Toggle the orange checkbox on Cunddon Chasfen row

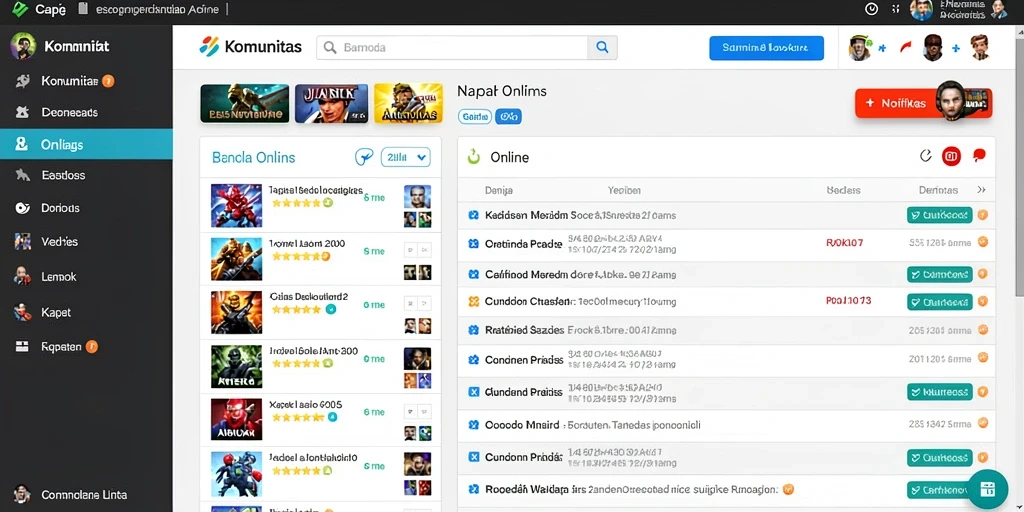click(474, 302)
